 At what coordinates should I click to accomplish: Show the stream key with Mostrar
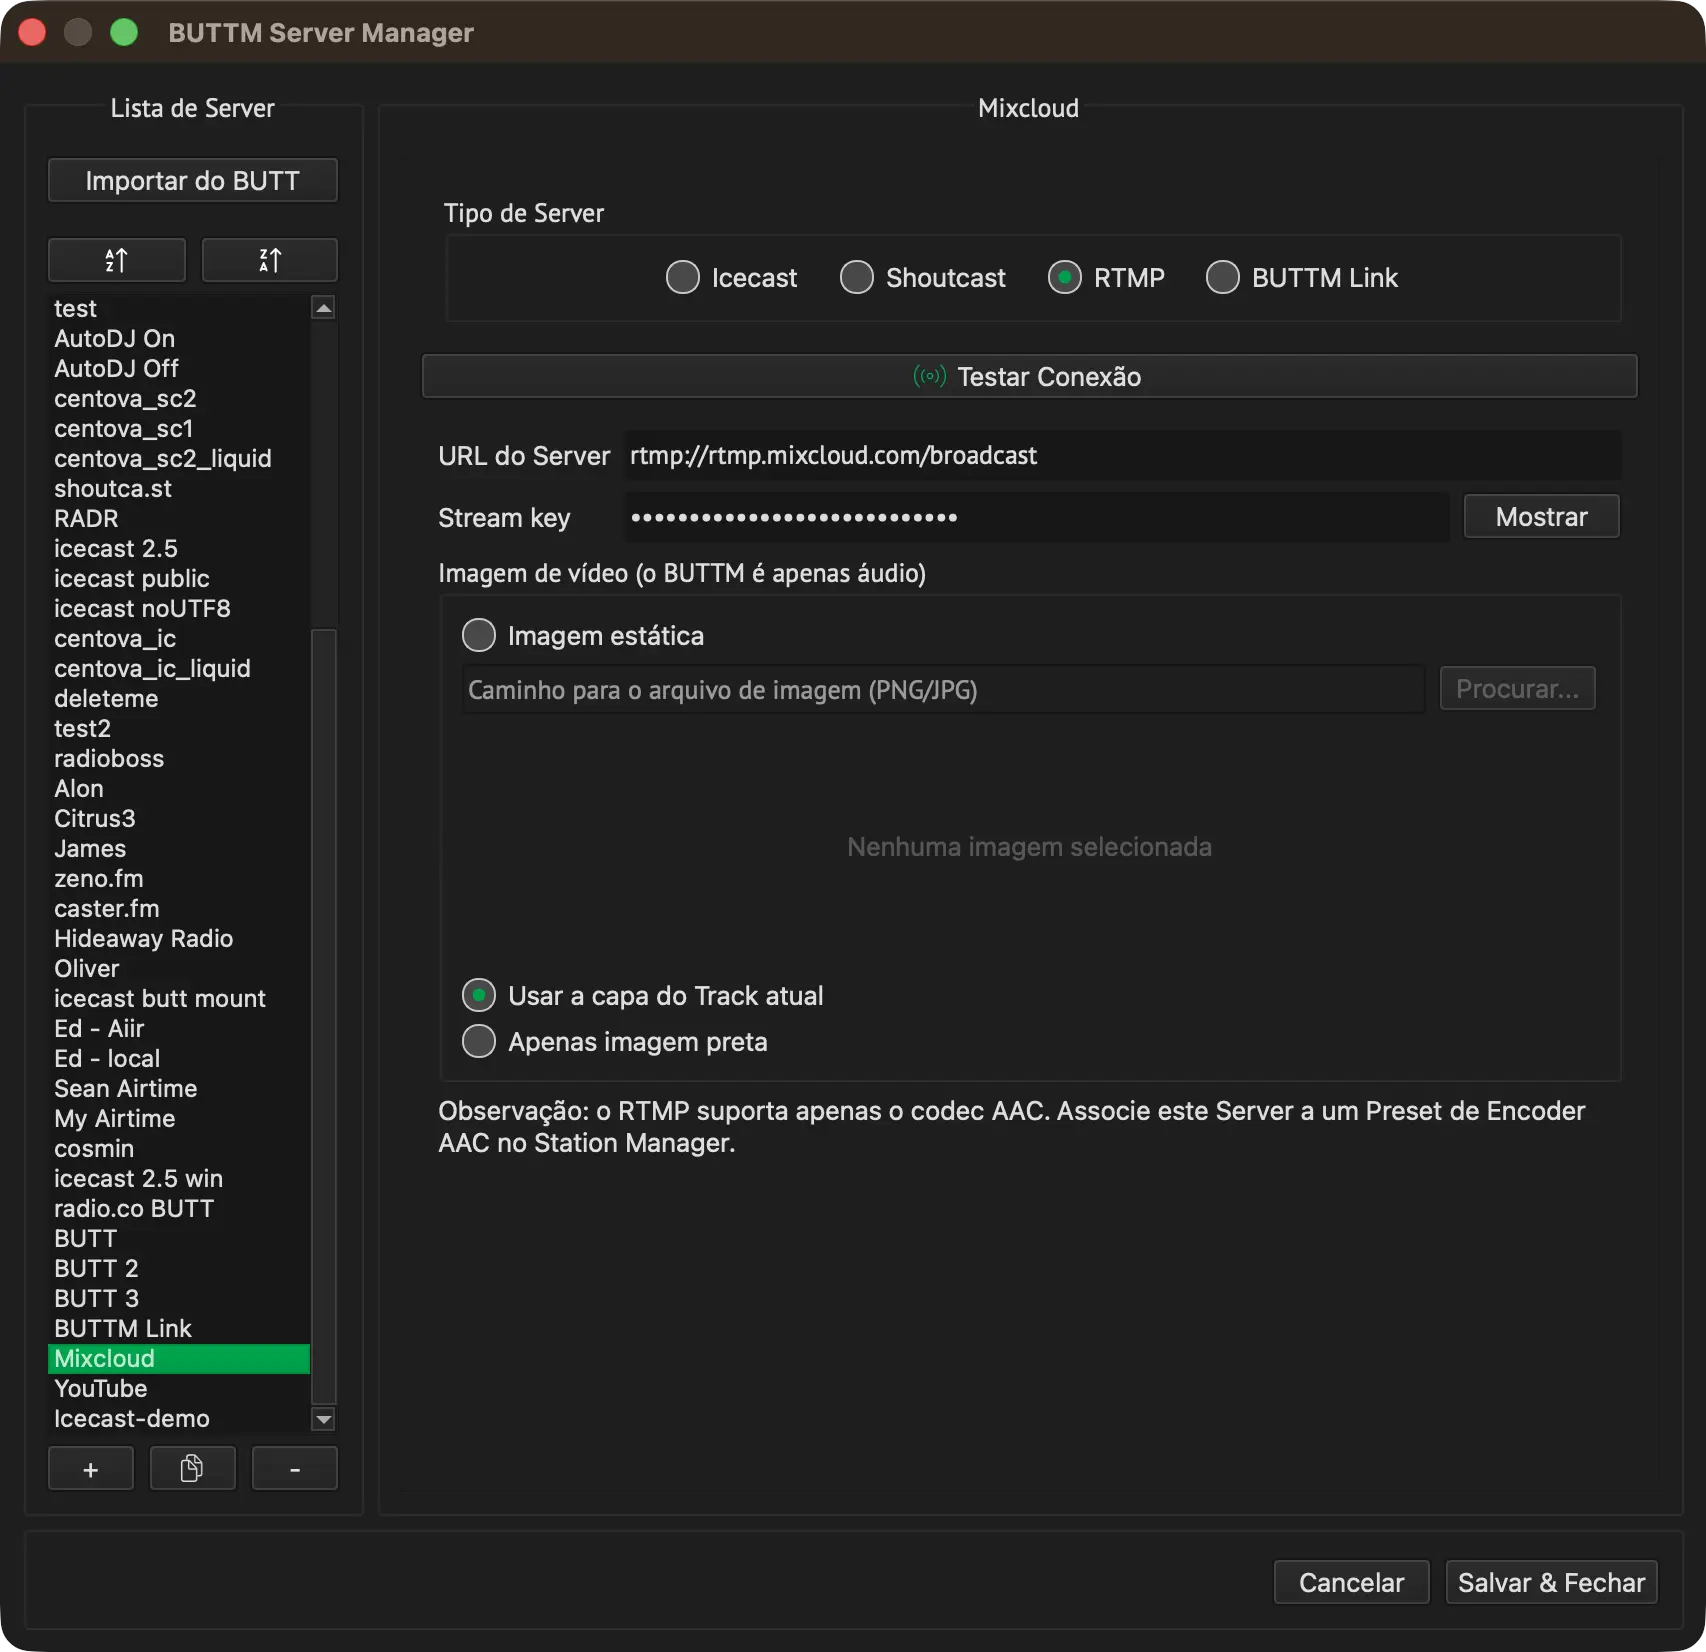click(1542, 516)
